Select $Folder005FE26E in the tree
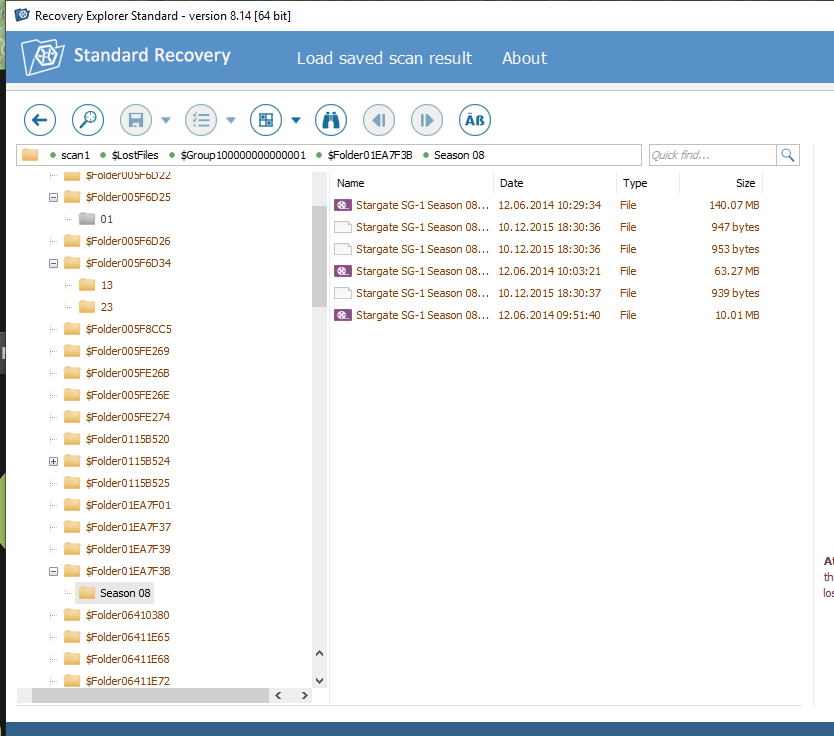The height and width of the screenshot is (736, 834). point(116,395)
